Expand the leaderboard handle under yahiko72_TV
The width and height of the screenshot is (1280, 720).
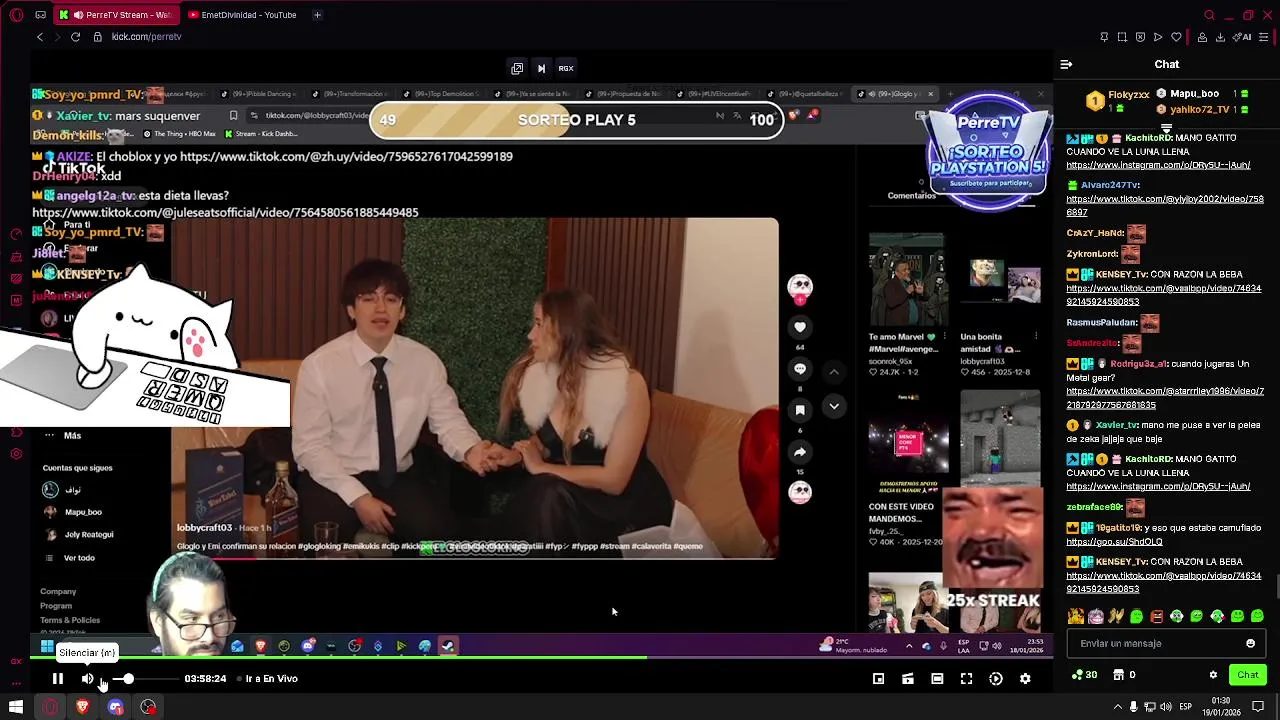click(x=1166, y=128)
